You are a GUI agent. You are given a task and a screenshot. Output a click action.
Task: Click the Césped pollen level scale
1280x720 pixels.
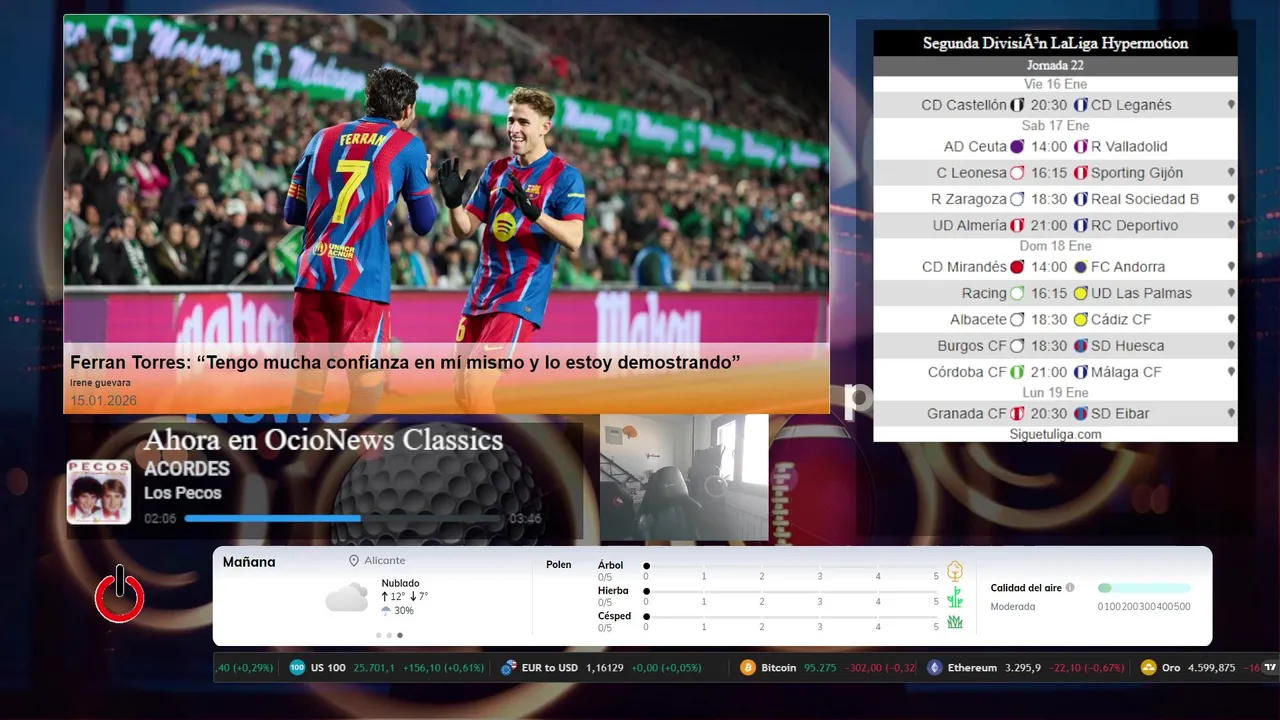coord(791,618)
